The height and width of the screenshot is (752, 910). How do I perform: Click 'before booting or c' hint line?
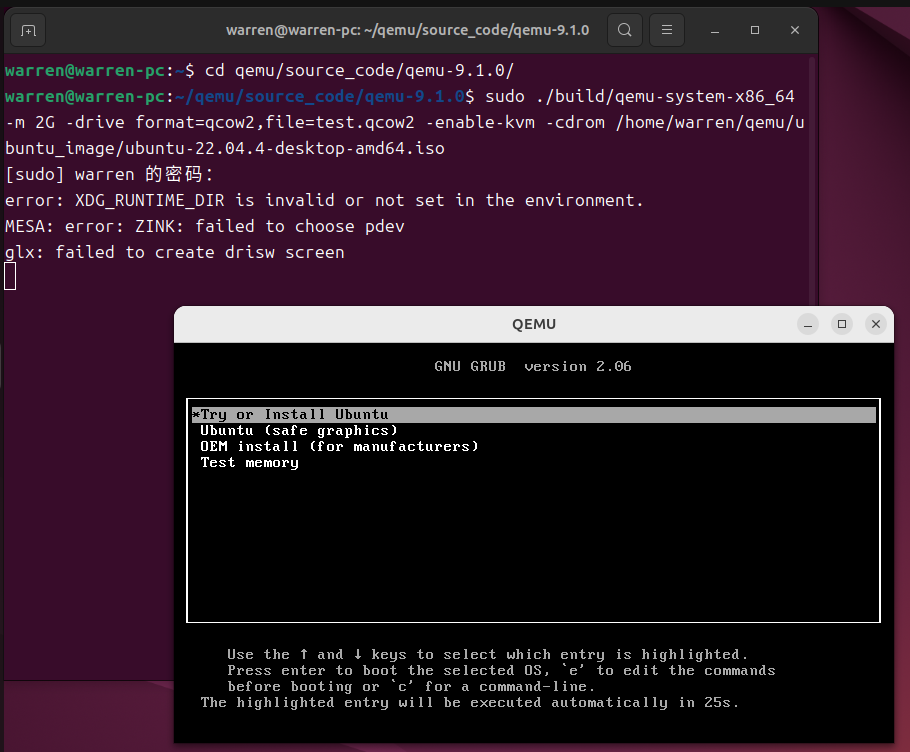coord(411,687)
